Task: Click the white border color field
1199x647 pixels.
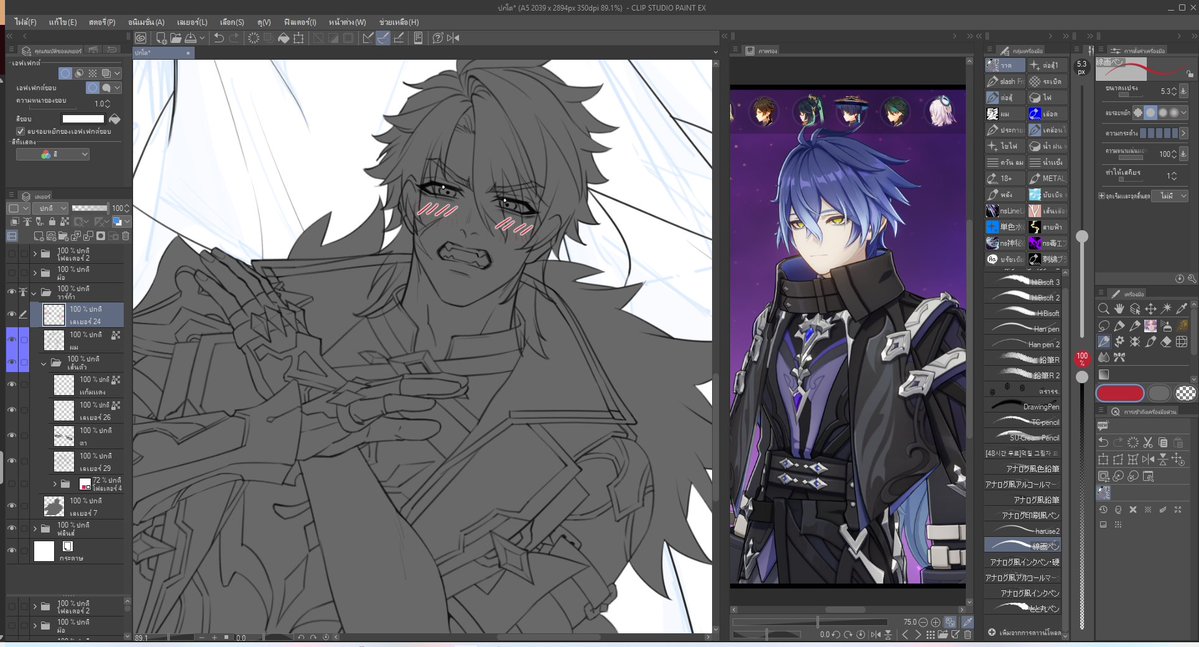Action: click(83, 119)
